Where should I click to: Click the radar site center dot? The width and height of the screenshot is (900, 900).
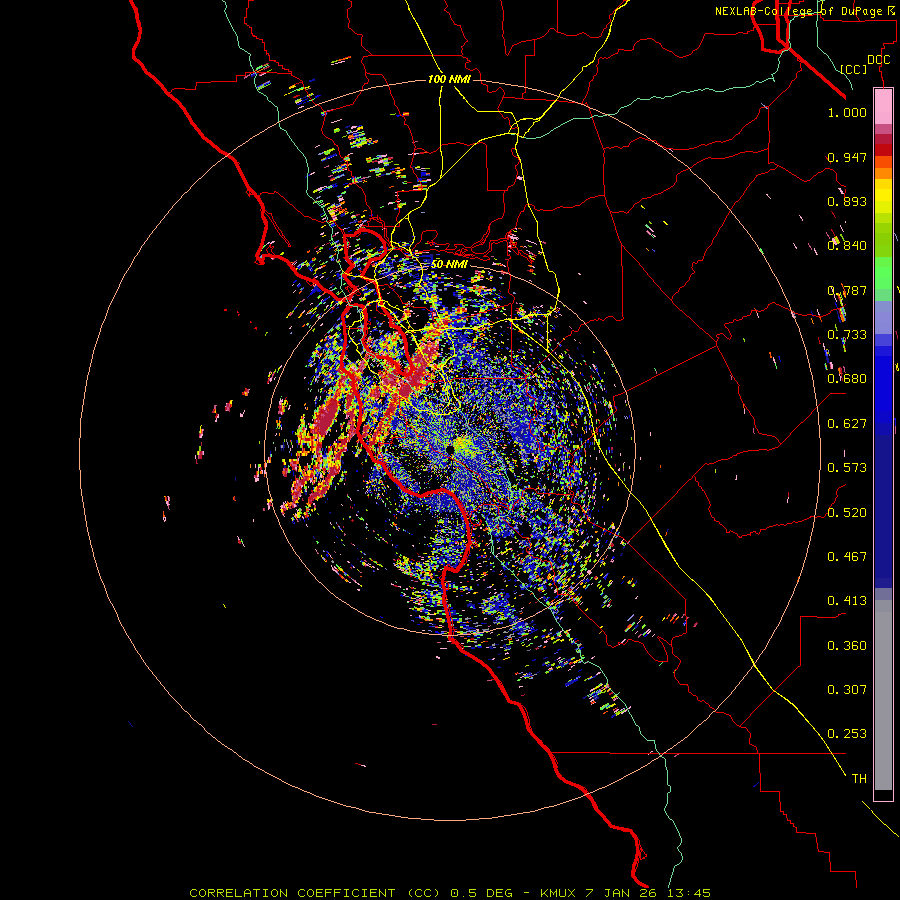(450, 450)
